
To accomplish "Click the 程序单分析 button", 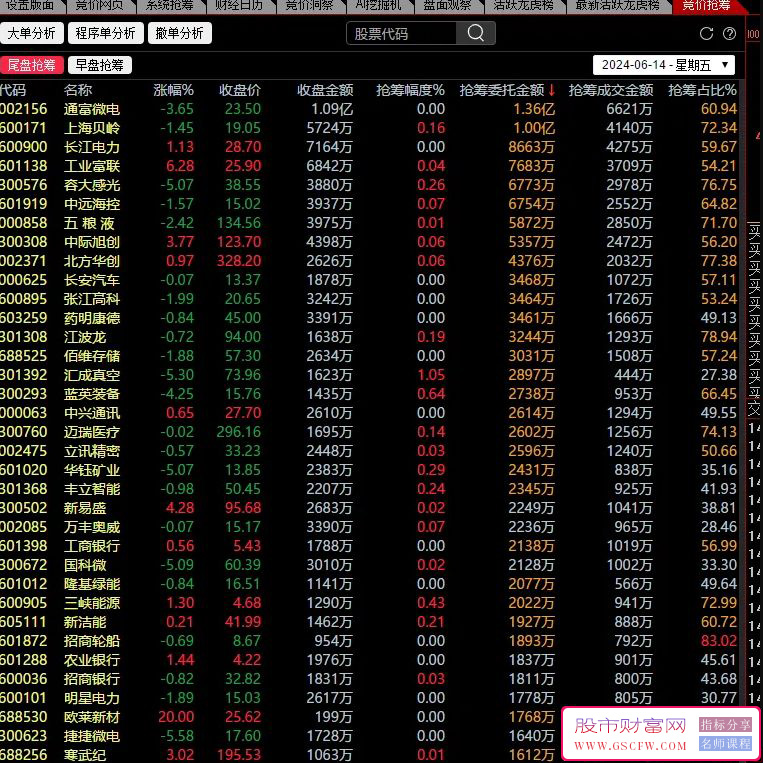I will tap(106, 33).
